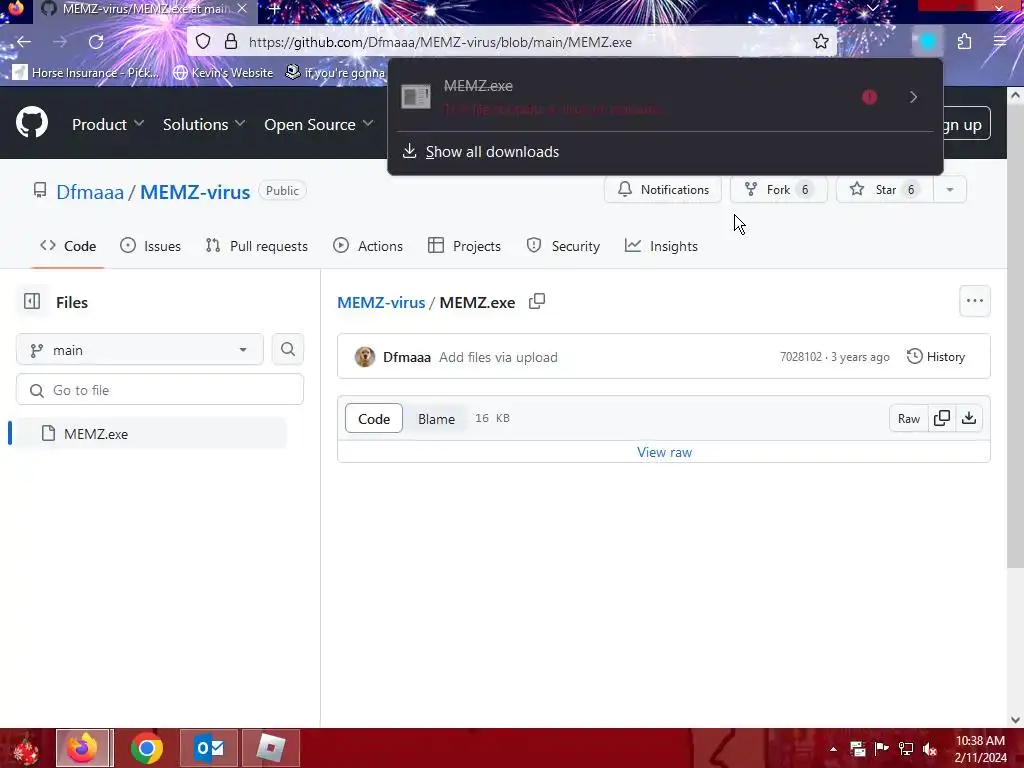This screenshot has height=768, width=1024.
Task: Open Add files via upload commit message
Action: pos(498,357)
